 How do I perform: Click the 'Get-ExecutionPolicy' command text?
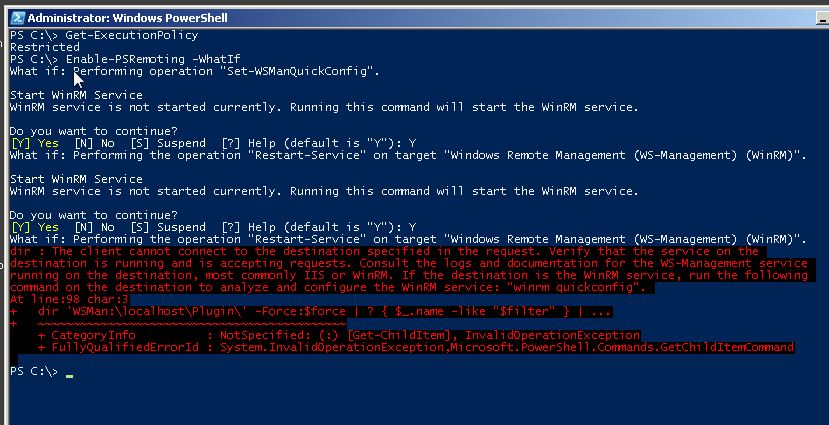132,35
